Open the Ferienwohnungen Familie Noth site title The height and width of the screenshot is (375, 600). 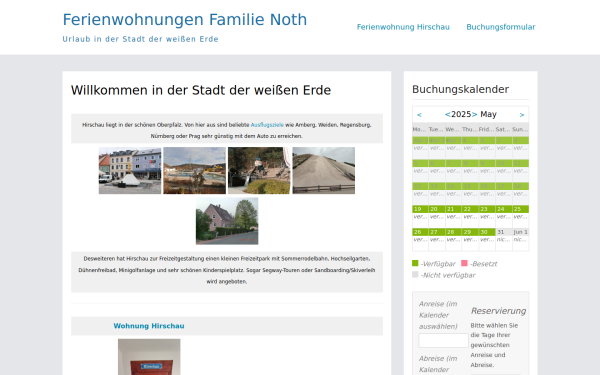pyautogui.click(x=185, y=20)
